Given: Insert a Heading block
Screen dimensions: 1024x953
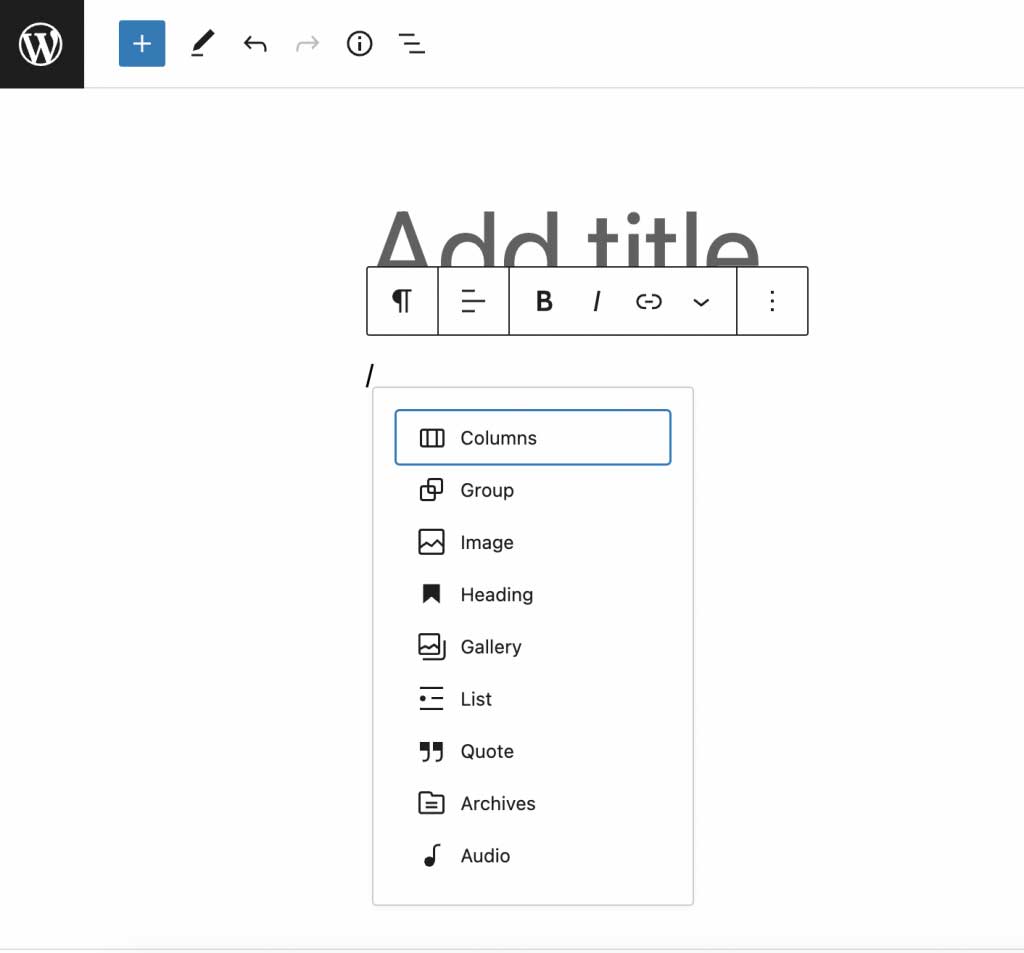Looking at the screenshot, I should (x=533, y=594).
